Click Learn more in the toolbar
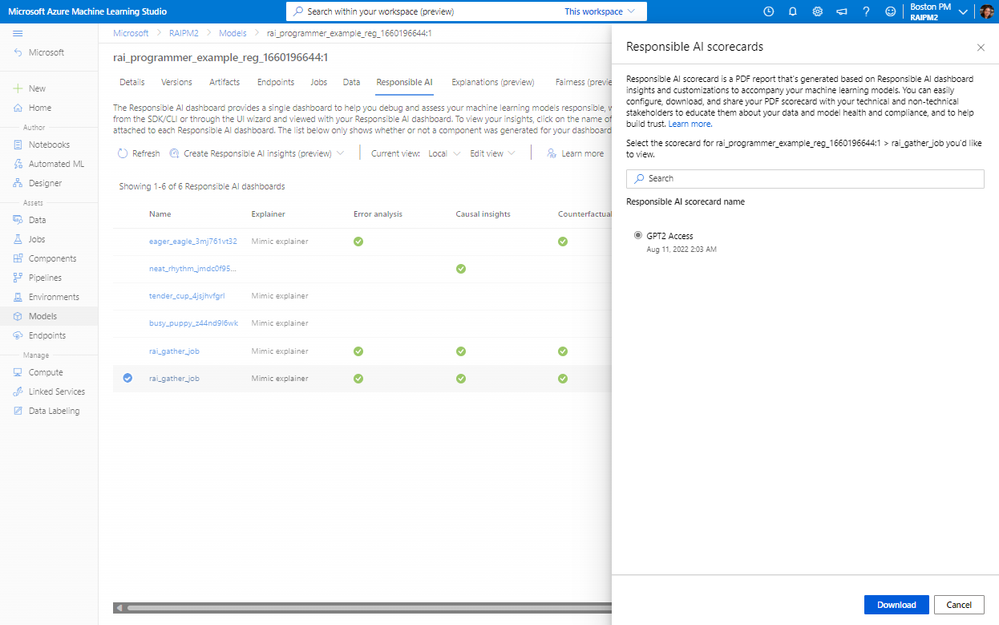This screenshot has height=625, width=999. [x=575, y=154]
